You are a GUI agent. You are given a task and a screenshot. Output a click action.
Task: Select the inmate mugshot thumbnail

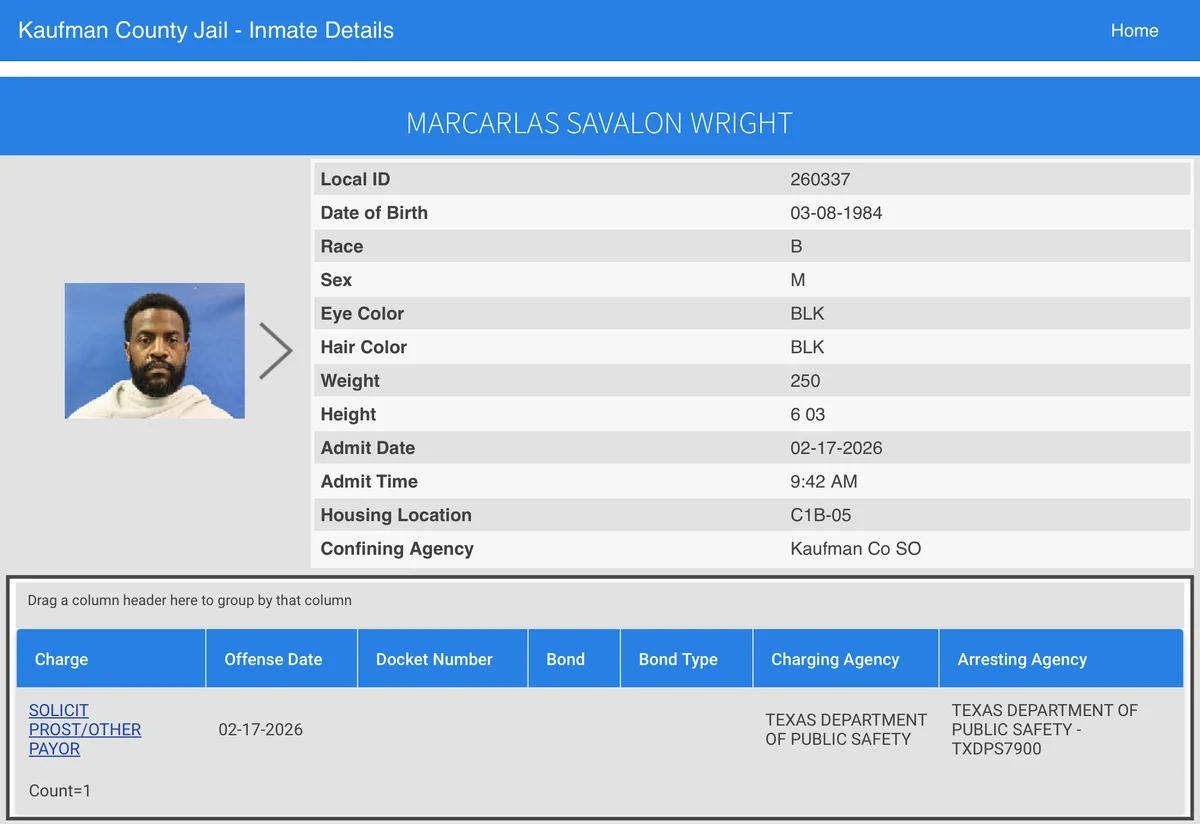(154, 350)
